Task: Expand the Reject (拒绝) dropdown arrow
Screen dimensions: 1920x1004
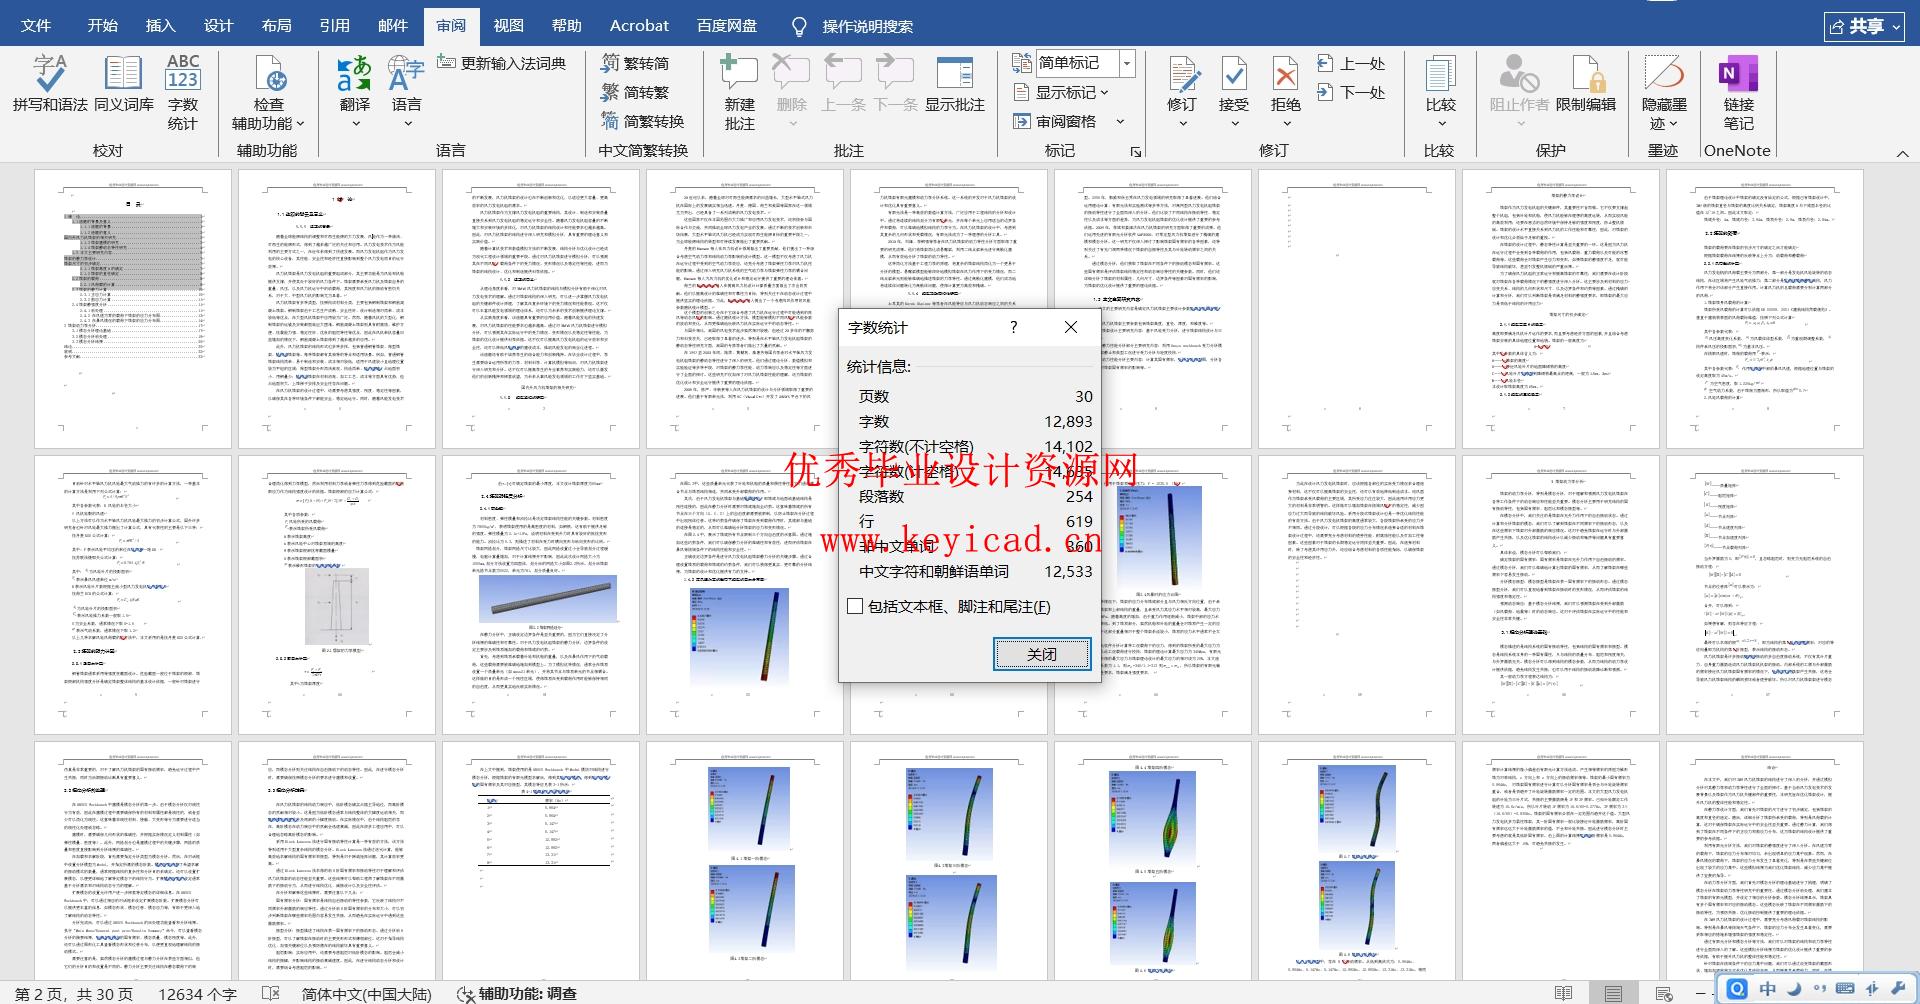Action: pyautogui.click(x=1286, y=124)
